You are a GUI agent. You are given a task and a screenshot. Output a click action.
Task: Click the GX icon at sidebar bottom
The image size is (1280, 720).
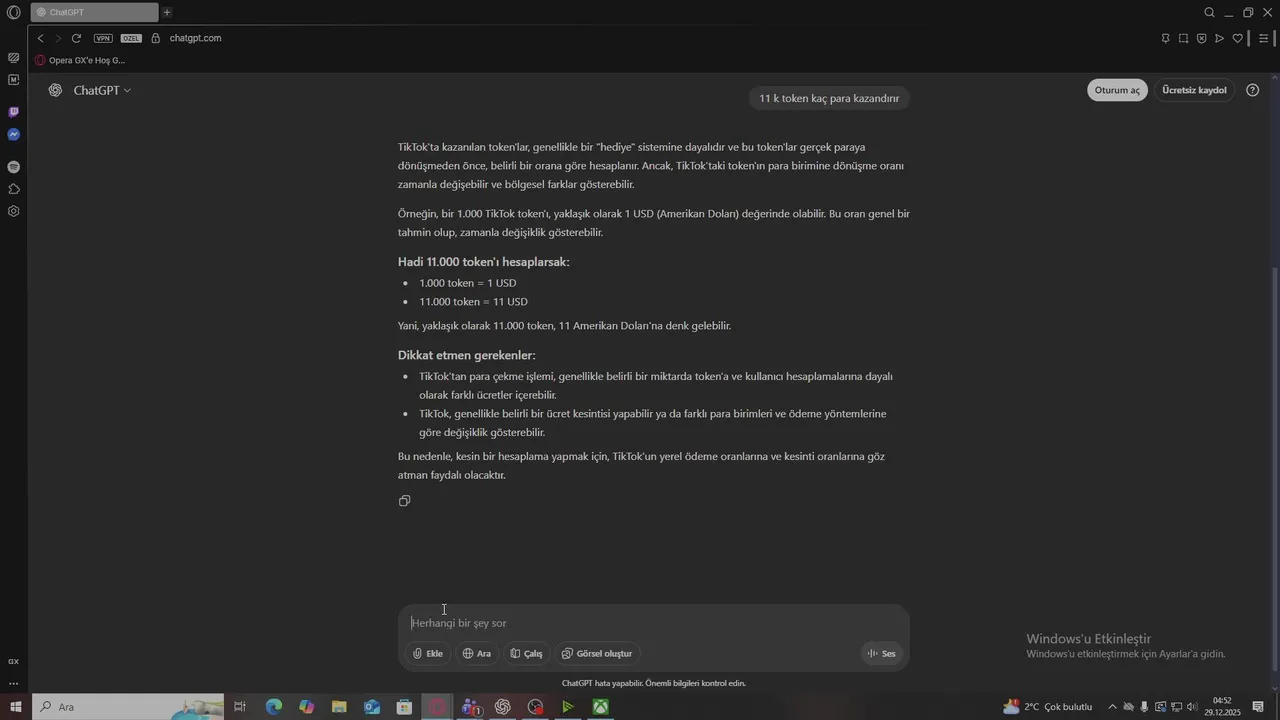(x=13, y=662)
